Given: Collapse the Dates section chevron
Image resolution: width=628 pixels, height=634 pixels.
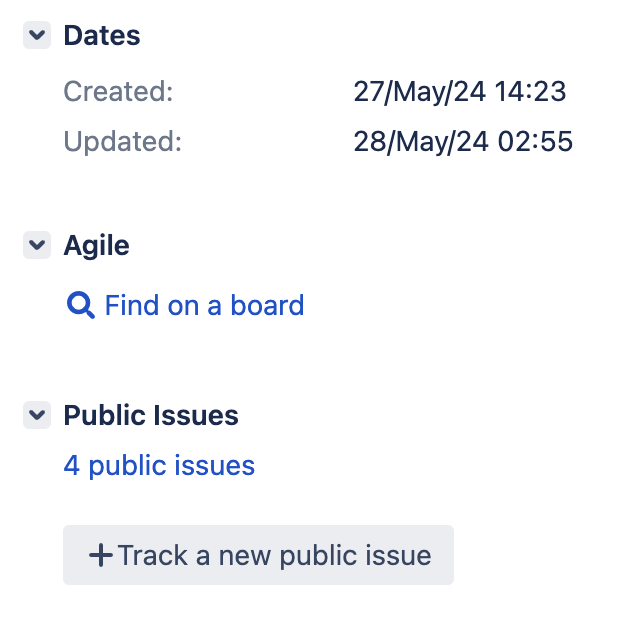Looking at the screenshot, I should (37, 36).
